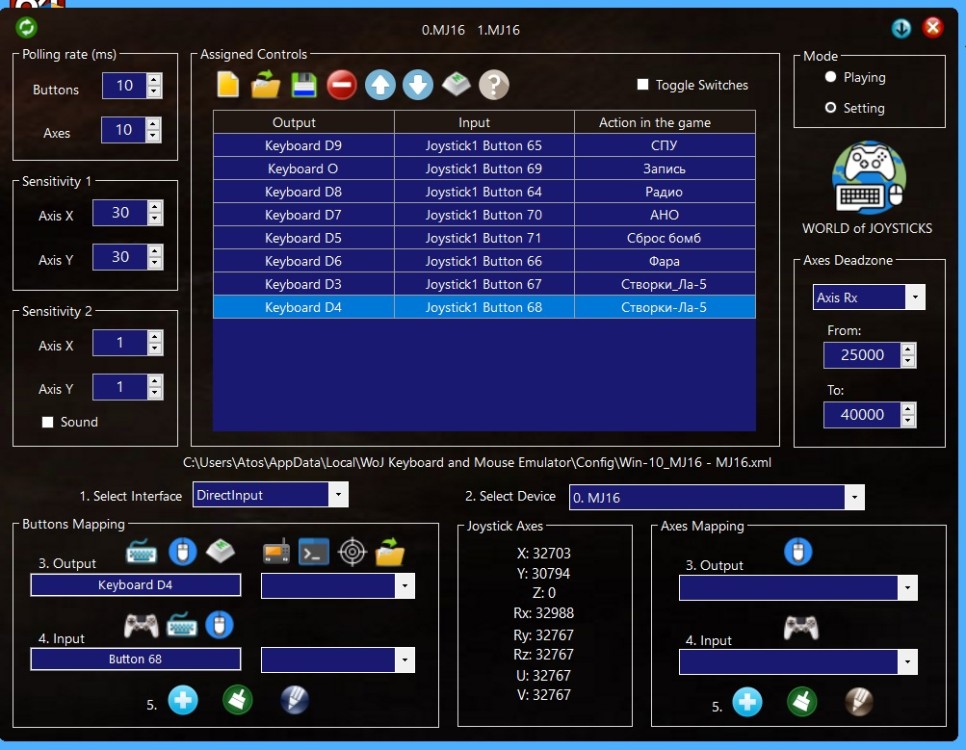Open the Axis Rx deadzone dropdown

coord(914,297)
